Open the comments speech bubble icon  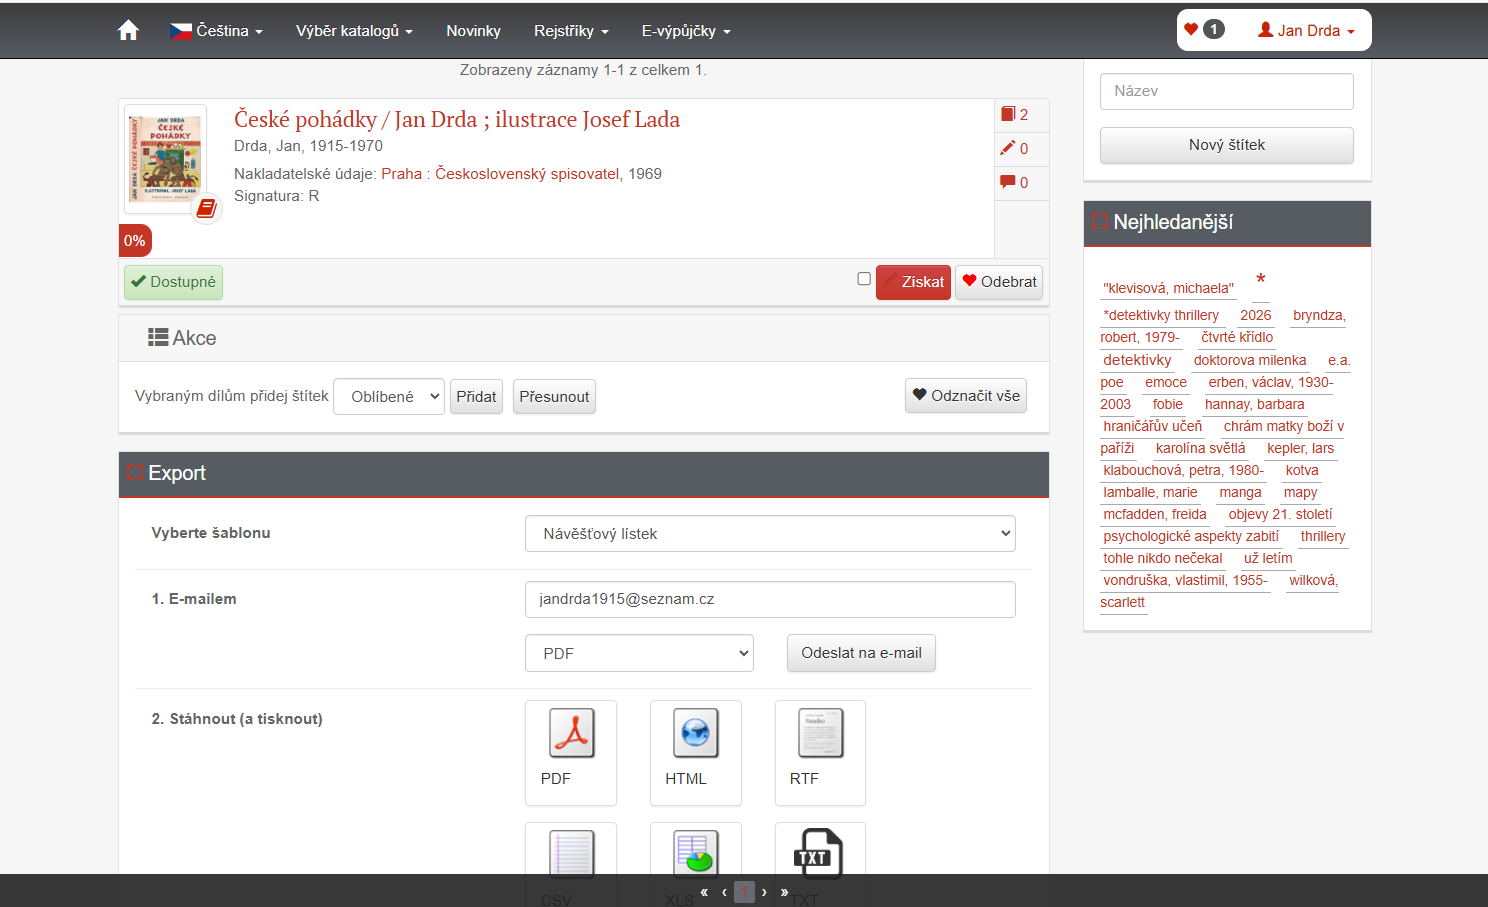pos(1015,182)
